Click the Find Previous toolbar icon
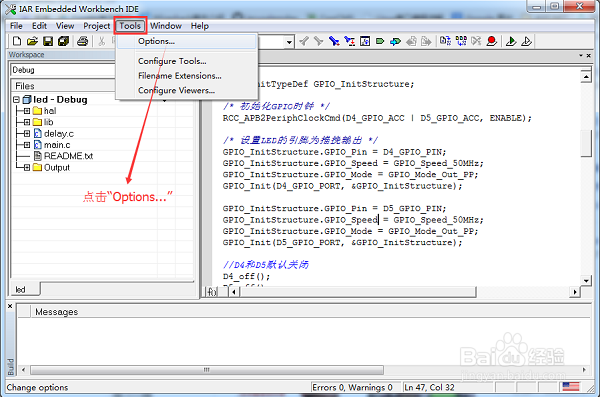Viewport: 600px width, 397px height. click(304, 41)
